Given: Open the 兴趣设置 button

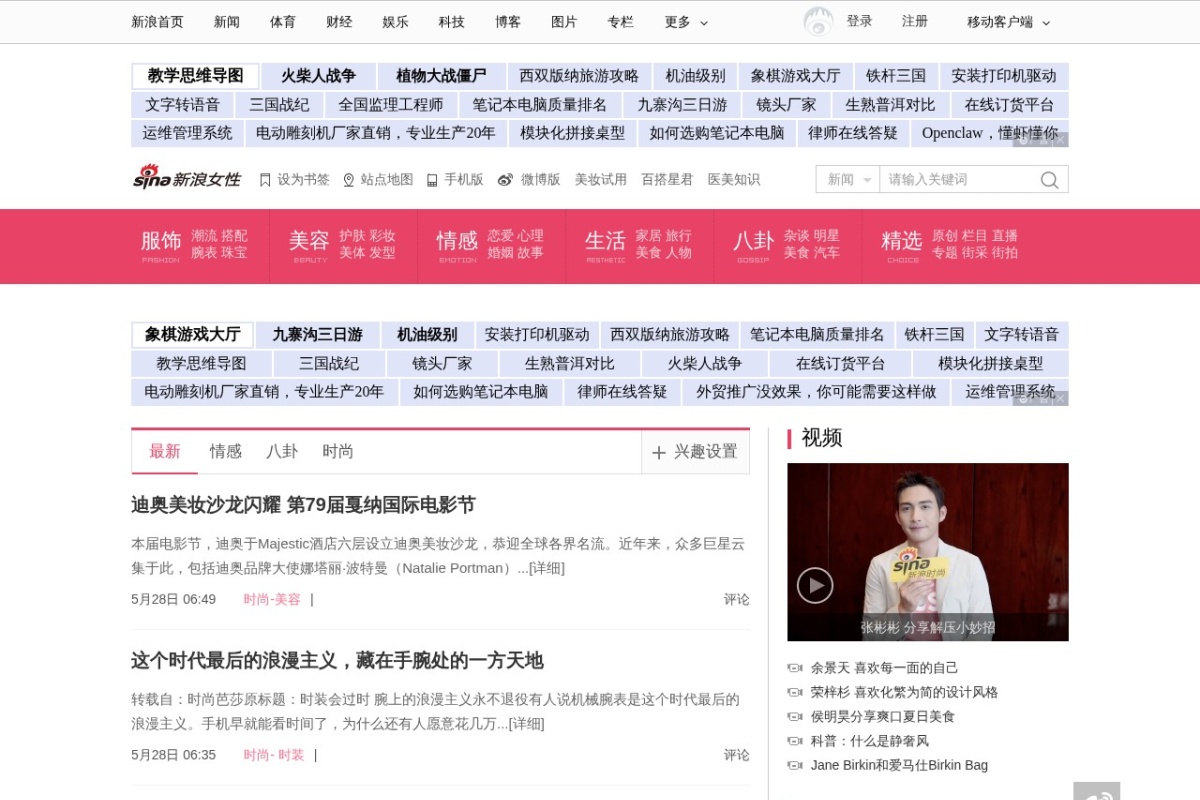Looking at the screenshot, I should point(695,452).
